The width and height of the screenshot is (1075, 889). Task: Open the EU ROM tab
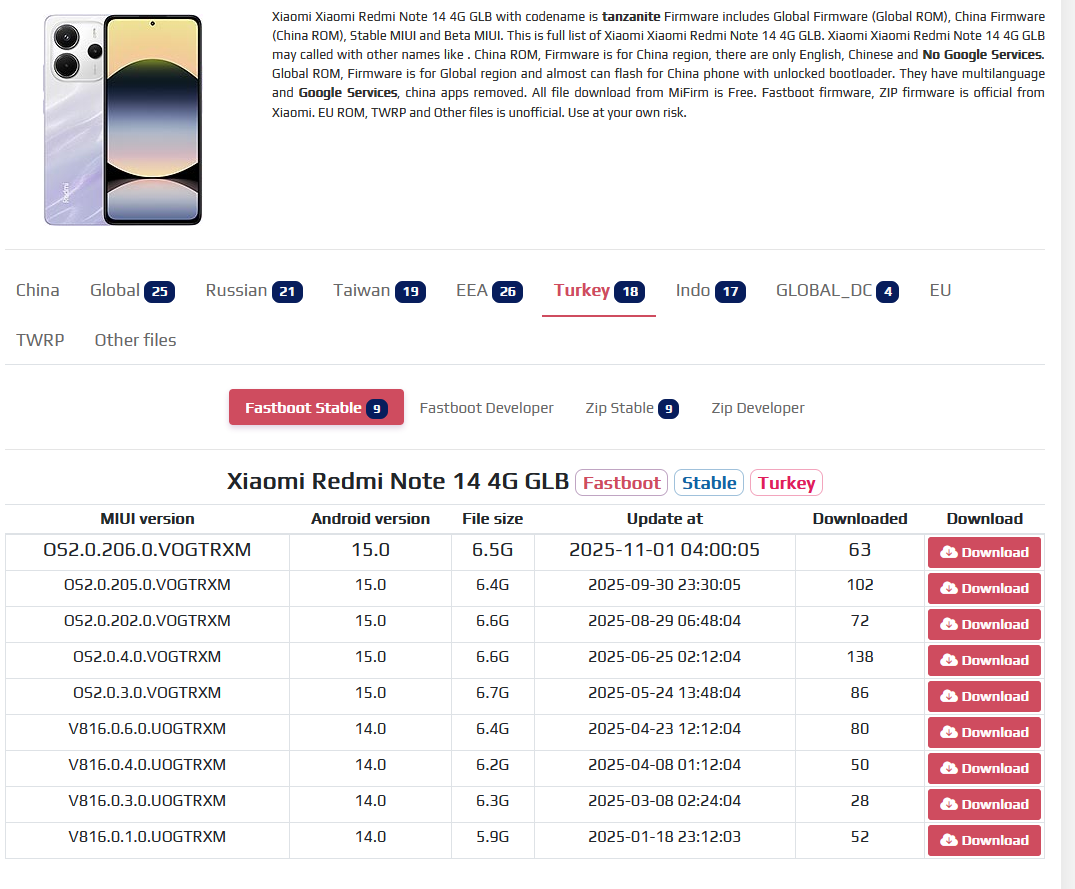click(x=940, y=291)
